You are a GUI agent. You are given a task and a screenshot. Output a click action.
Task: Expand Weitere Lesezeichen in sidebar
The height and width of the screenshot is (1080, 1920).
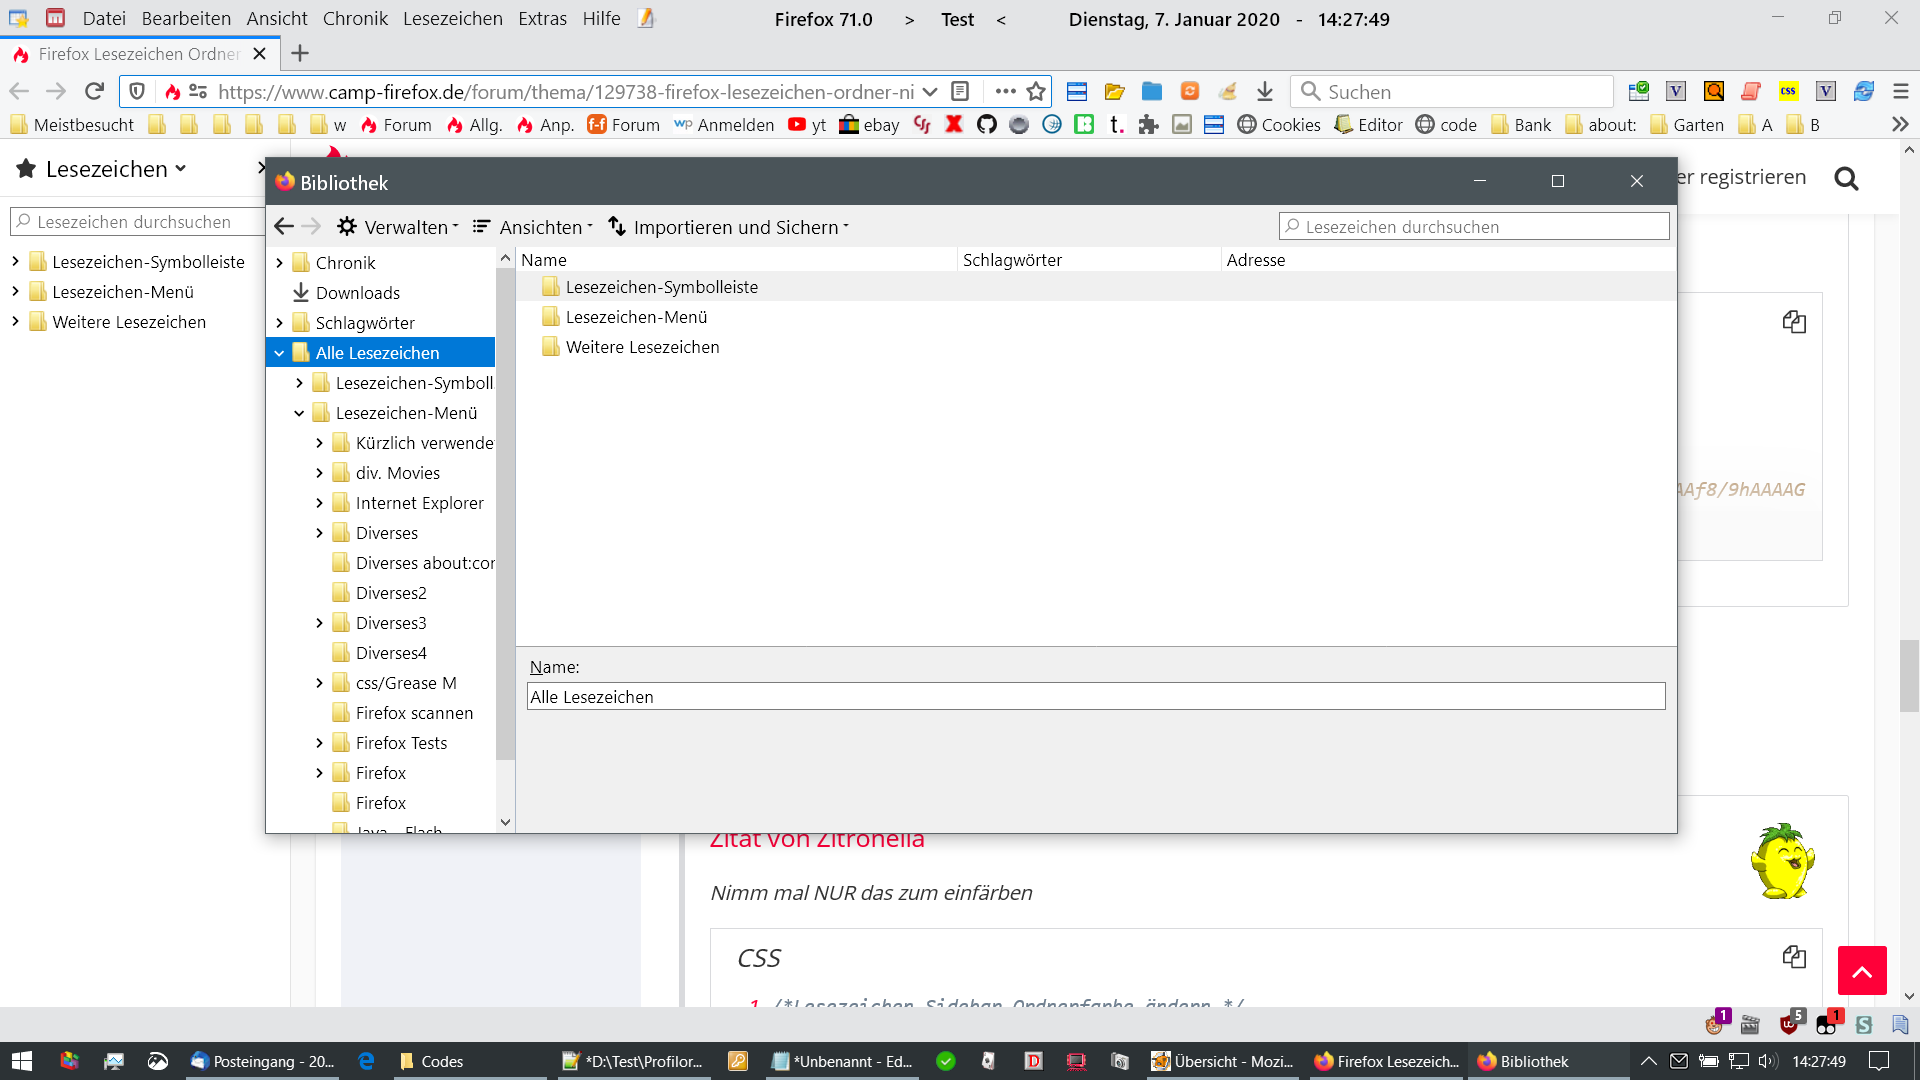(15, 322)
